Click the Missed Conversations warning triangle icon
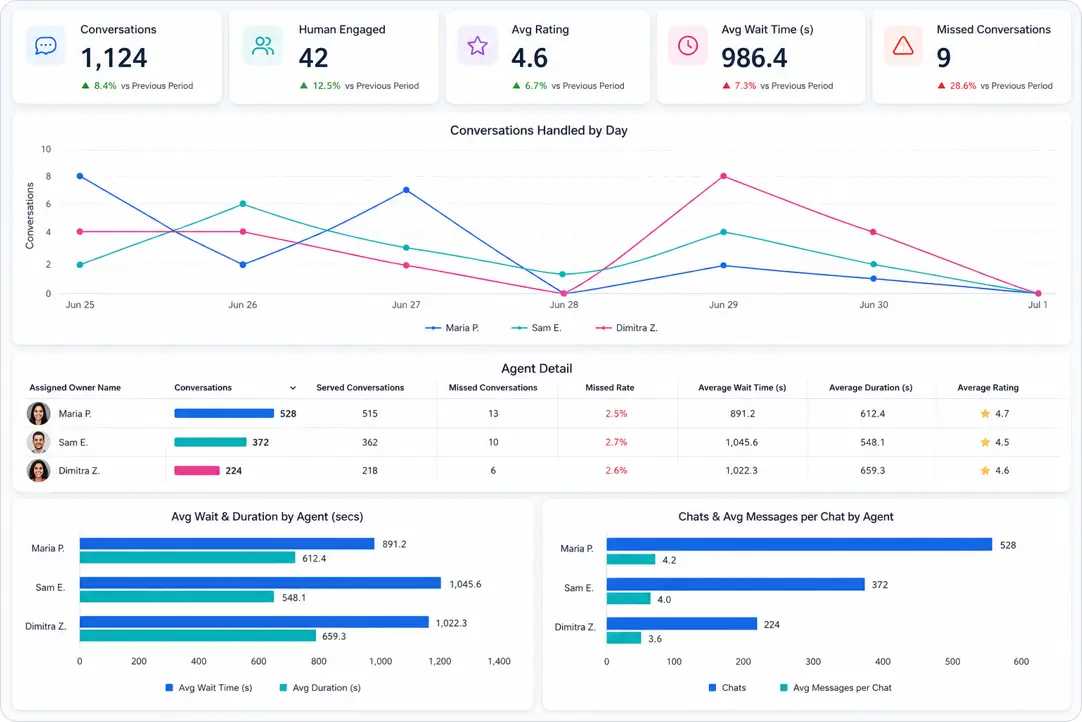Screen dimensions: 1082x722 pos(903,46)
